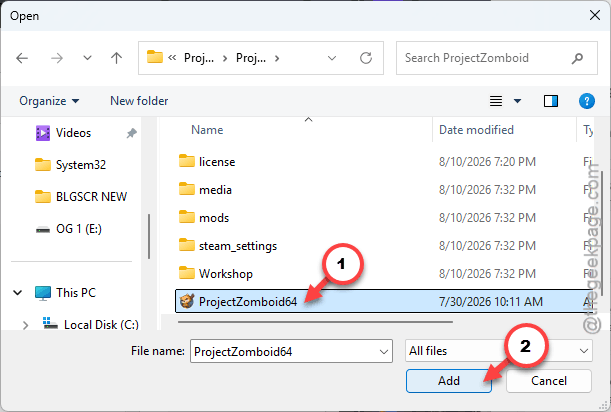Click license date 8/10/2026 7:20 PM
Image resolution: width=611 pixels, height=412 pixels.
487,162
